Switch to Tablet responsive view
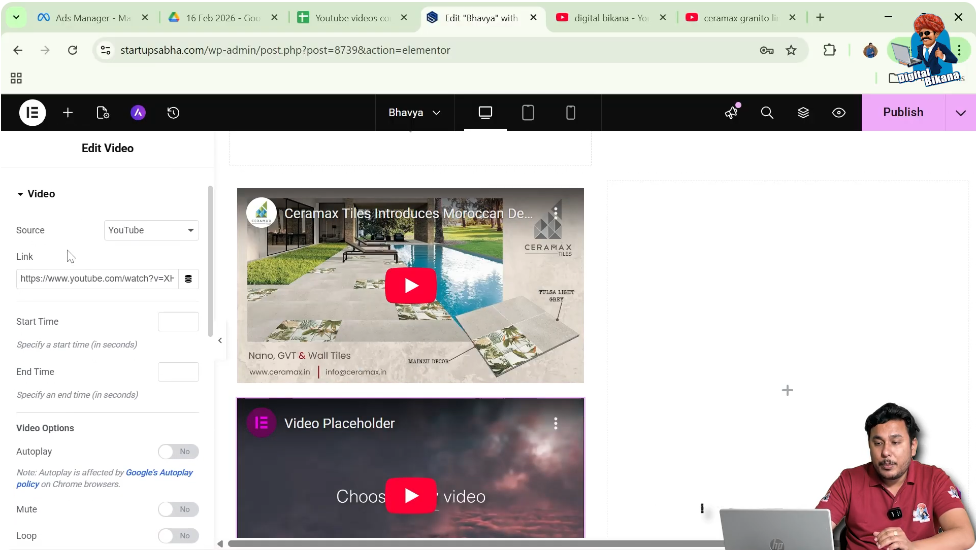 pyautogui.click(x=528, y=113)
